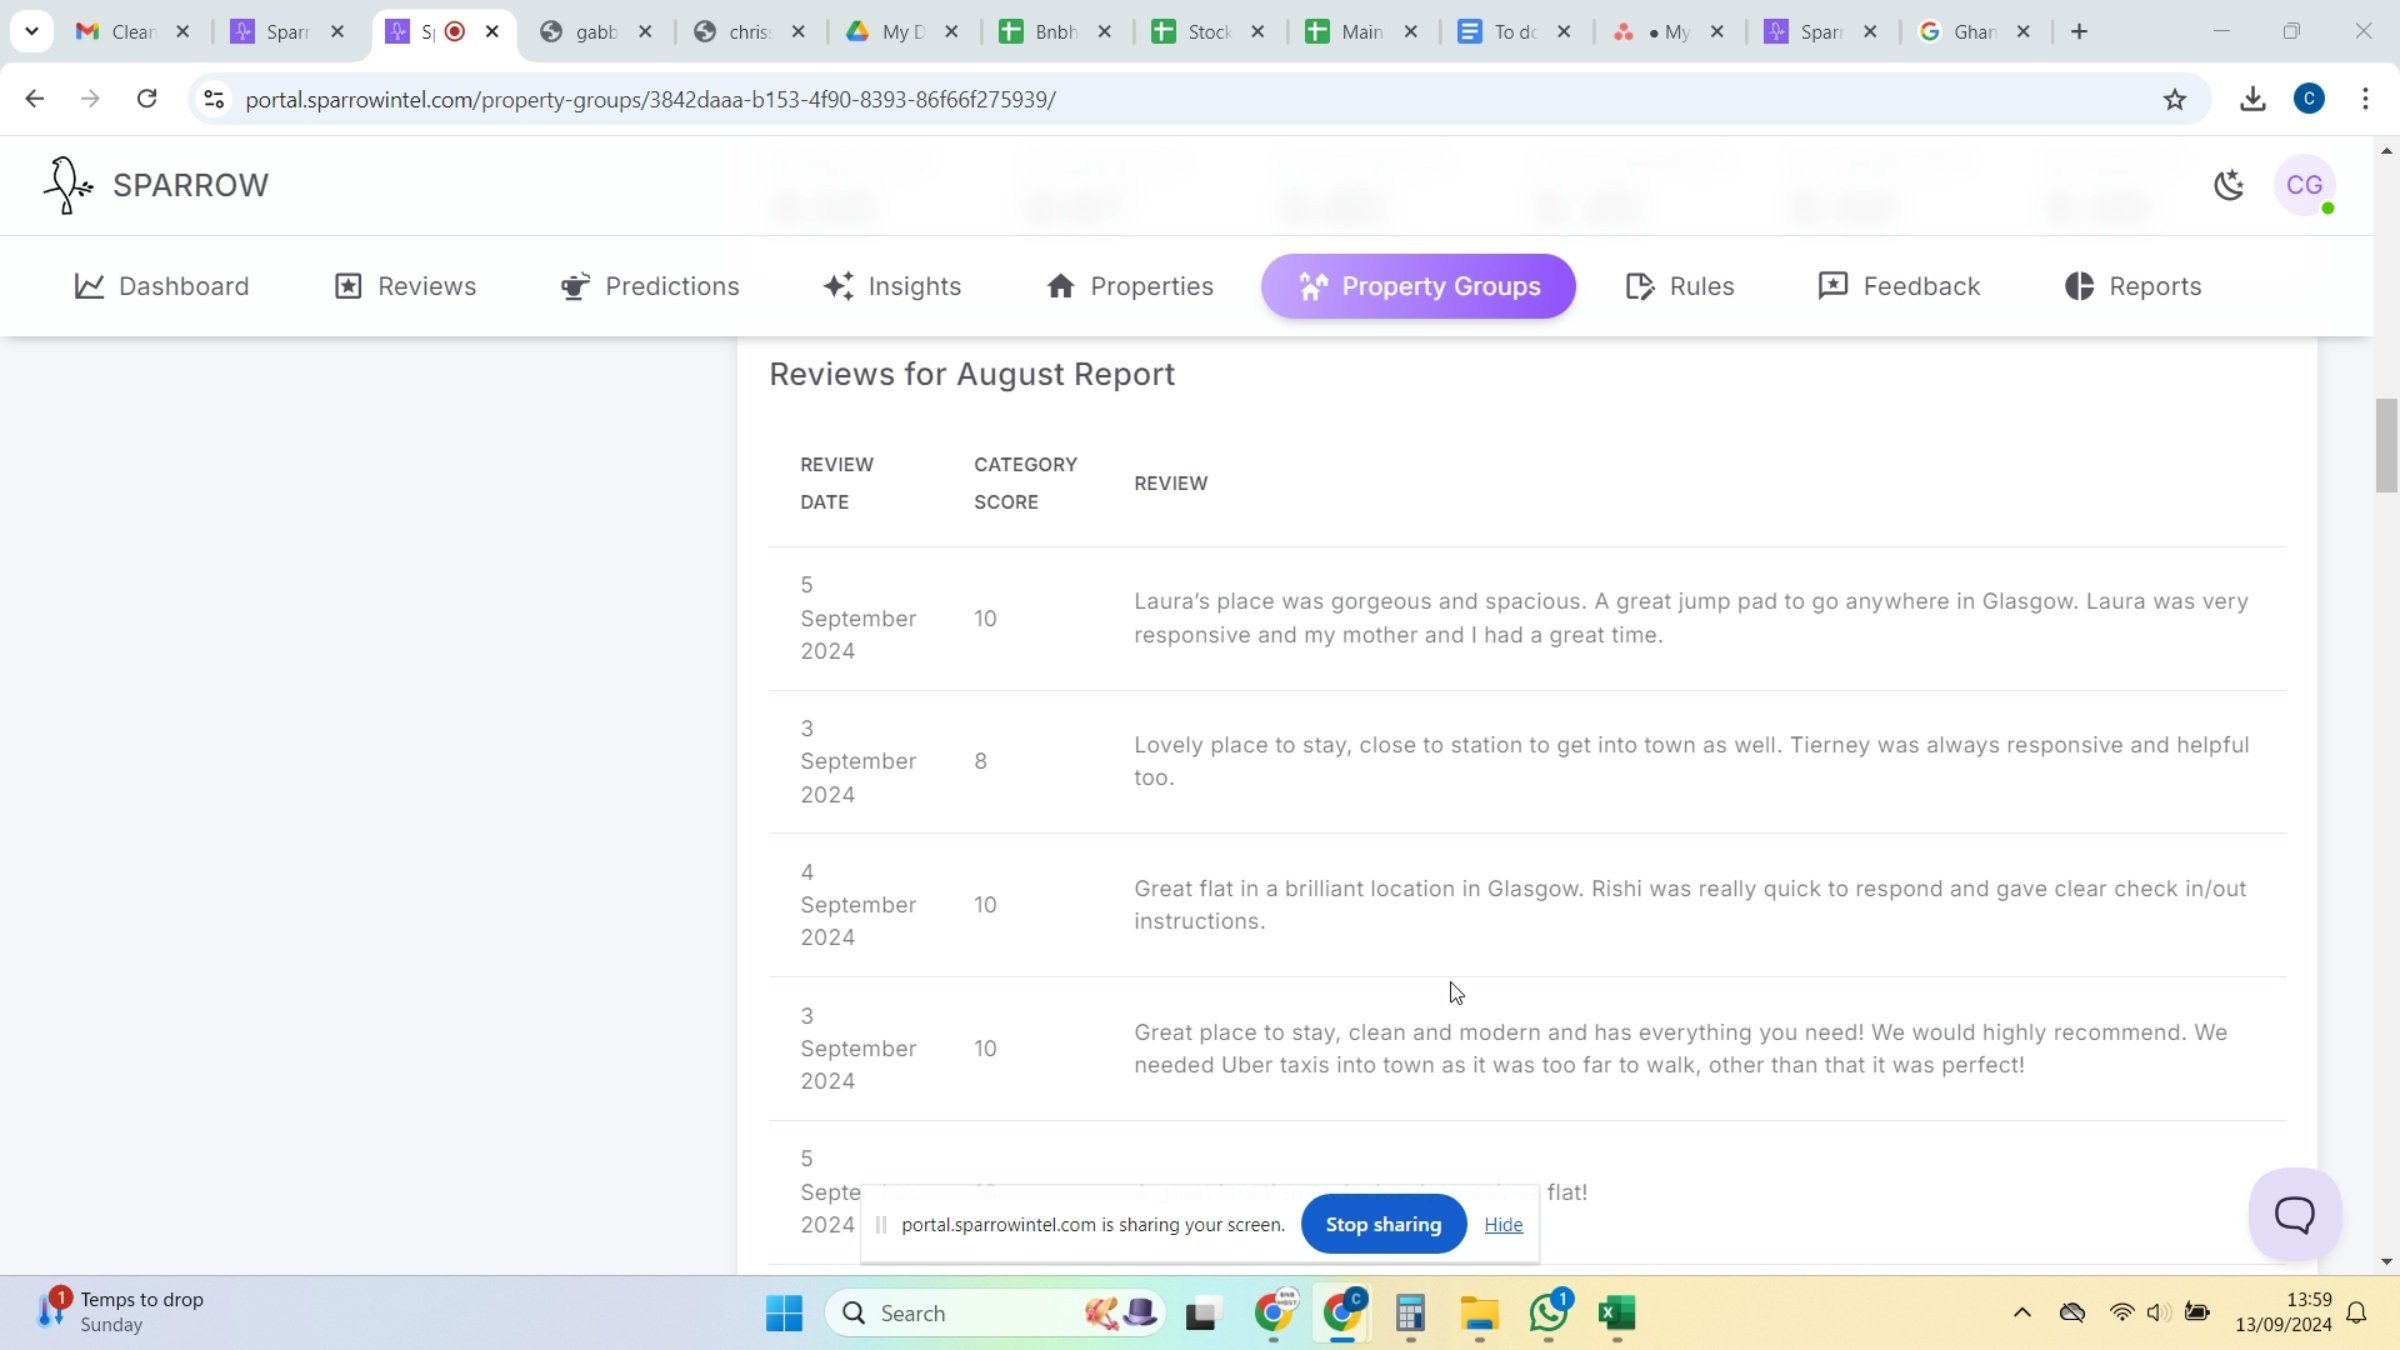Open the CG user avatar menu

tap(2304, 185)
